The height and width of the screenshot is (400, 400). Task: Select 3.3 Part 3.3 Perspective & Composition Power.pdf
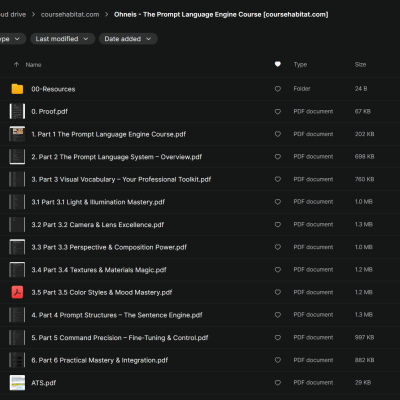tap(109, 247)
